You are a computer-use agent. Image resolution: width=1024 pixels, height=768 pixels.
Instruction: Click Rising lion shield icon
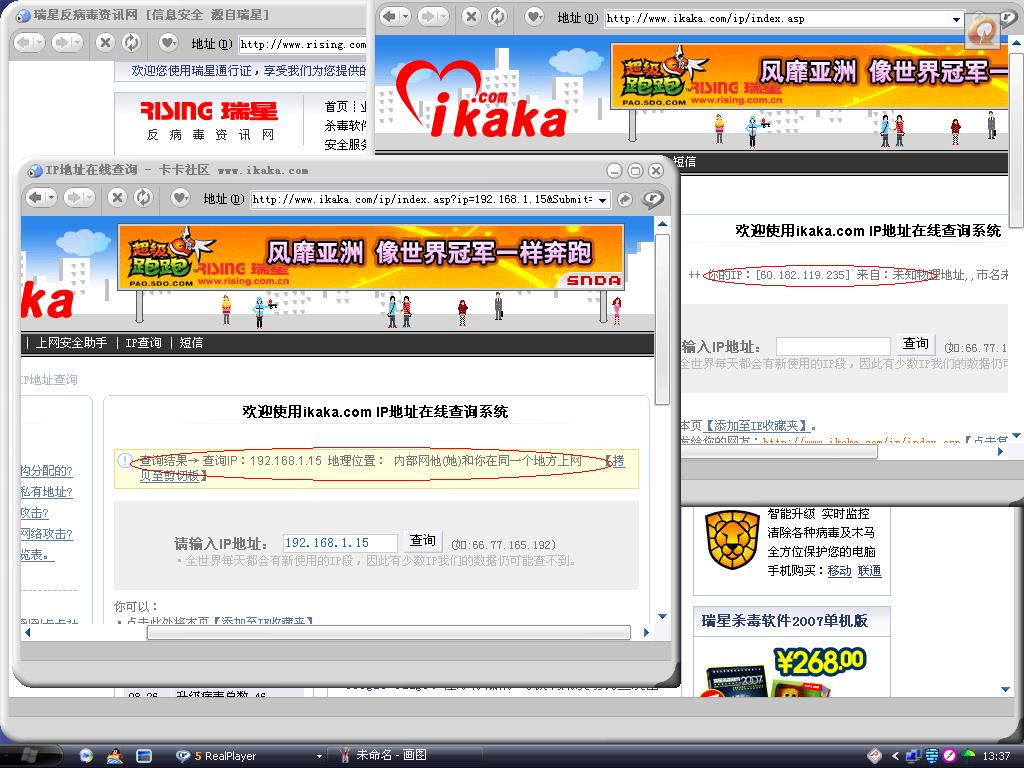click(x=733, y=539)
